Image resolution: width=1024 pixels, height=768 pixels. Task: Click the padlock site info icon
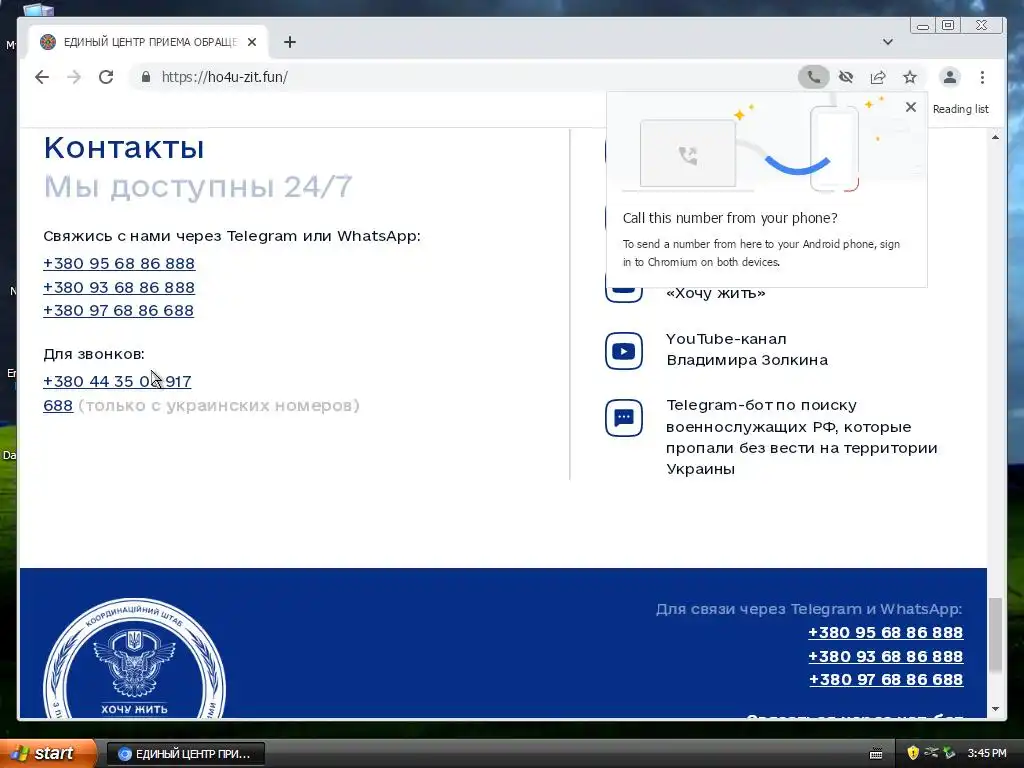(146, 77)
